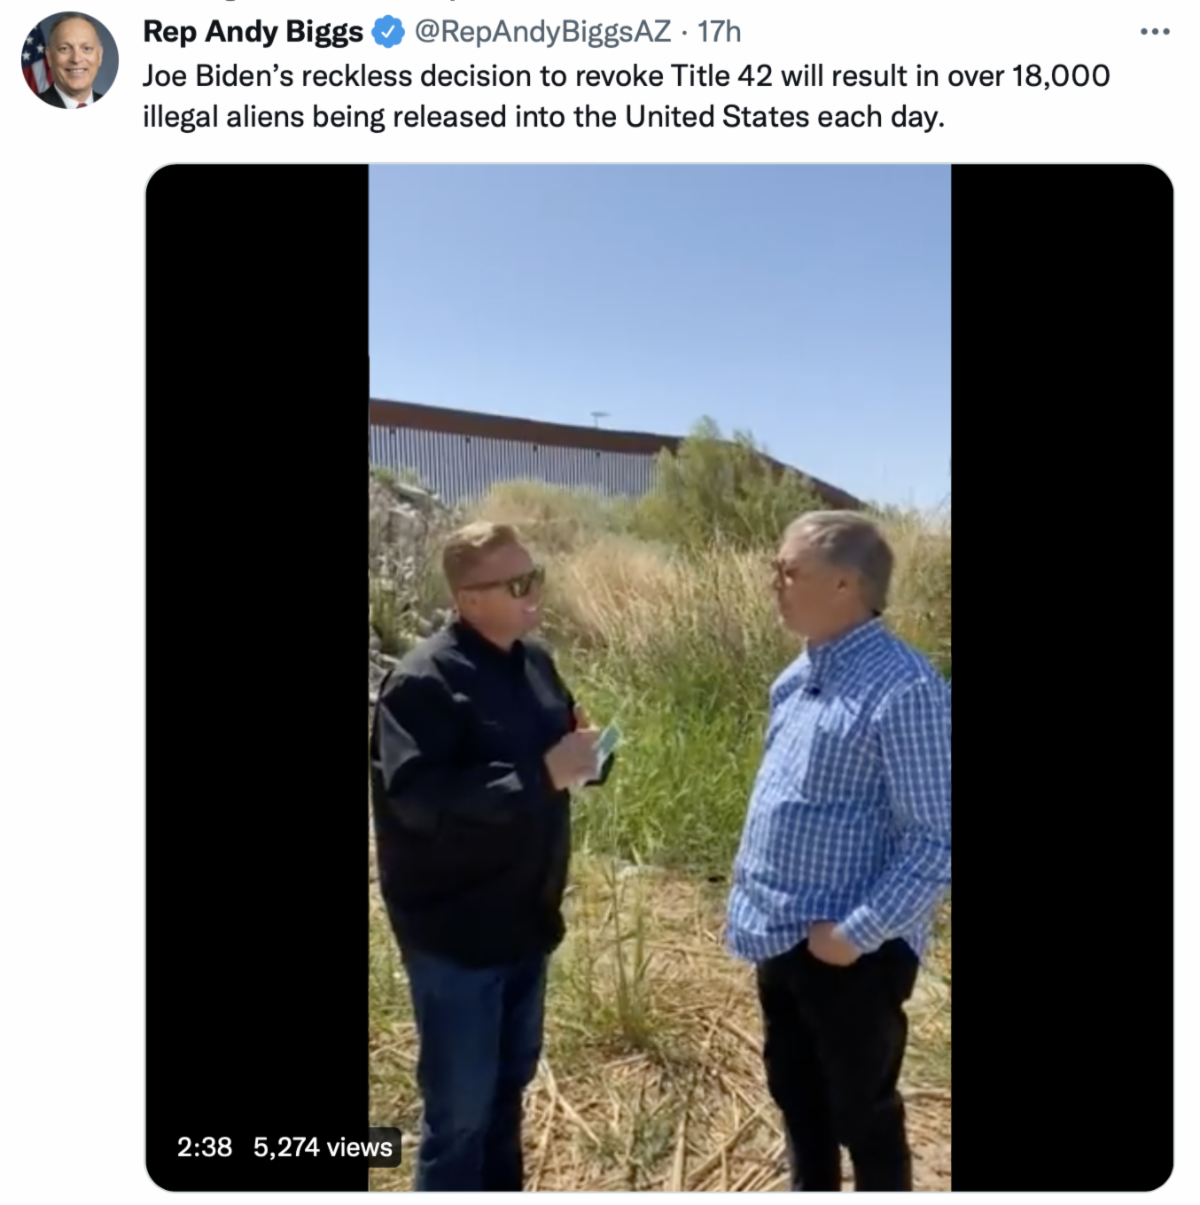Open the three-dot more options menu

click(x=1154, y=32)
